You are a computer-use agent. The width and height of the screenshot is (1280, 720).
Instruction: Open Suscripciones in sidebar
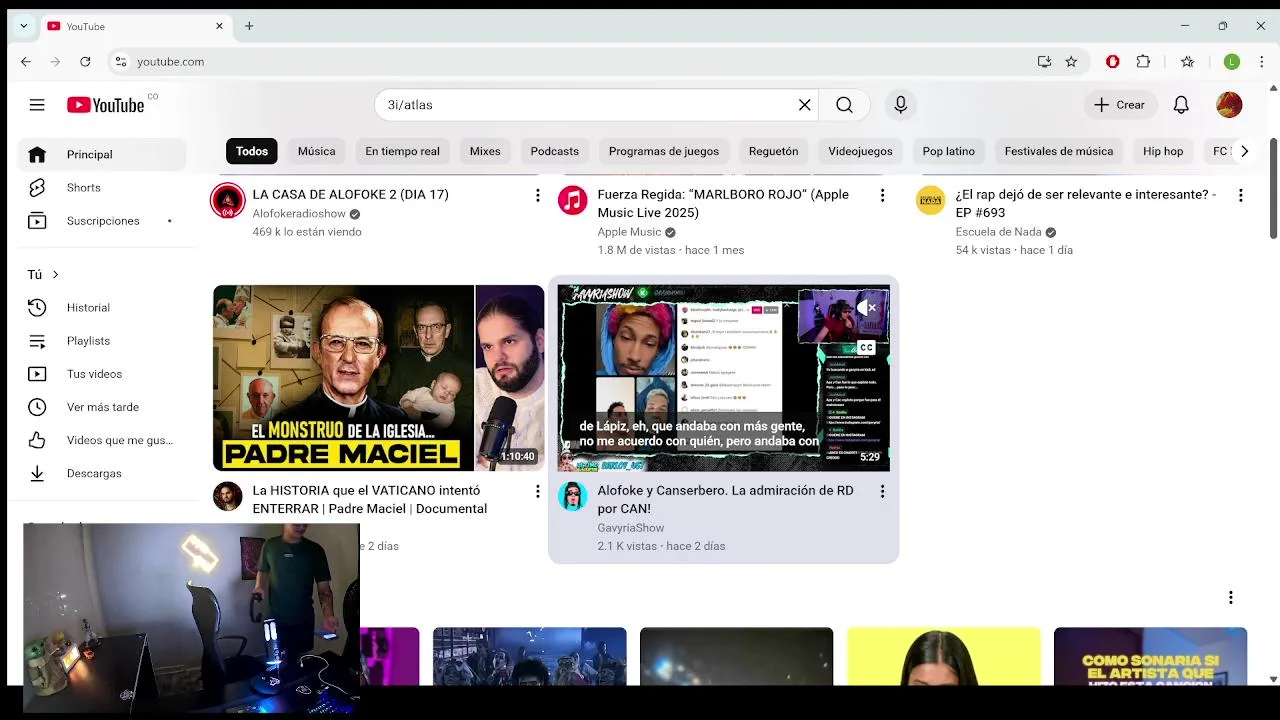point(102,221)
